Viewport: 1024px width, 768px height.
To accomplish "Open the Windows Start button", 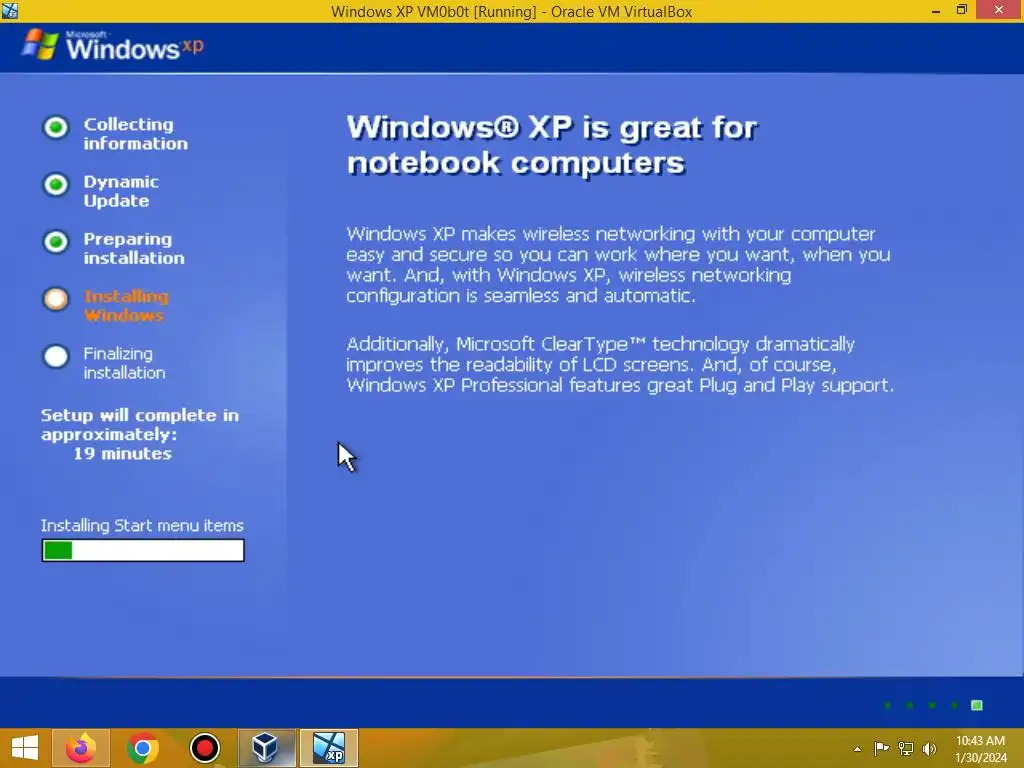I will click(25, 748).
